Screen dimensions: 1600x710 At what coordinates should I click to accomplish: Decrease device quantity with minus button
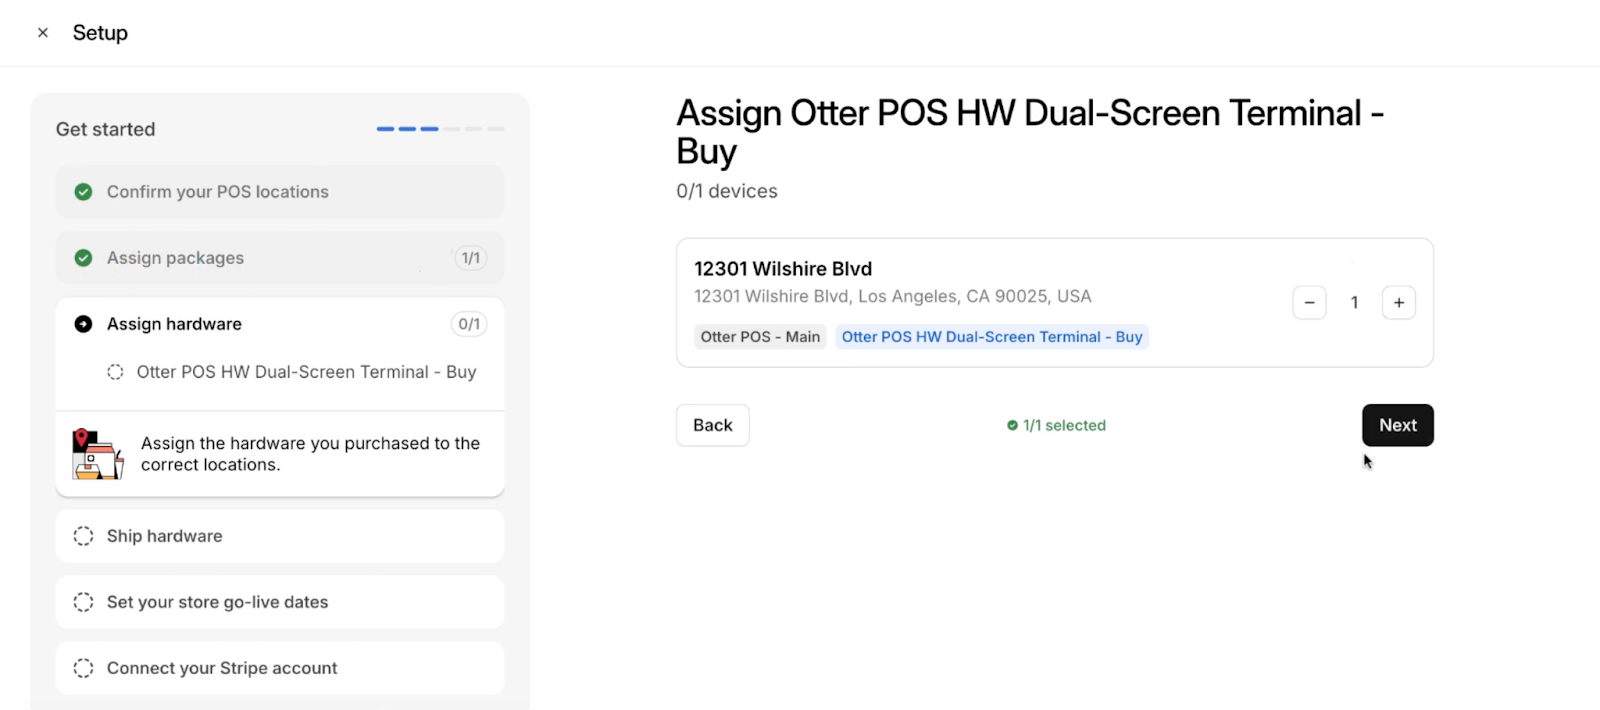coord(1309,303)
